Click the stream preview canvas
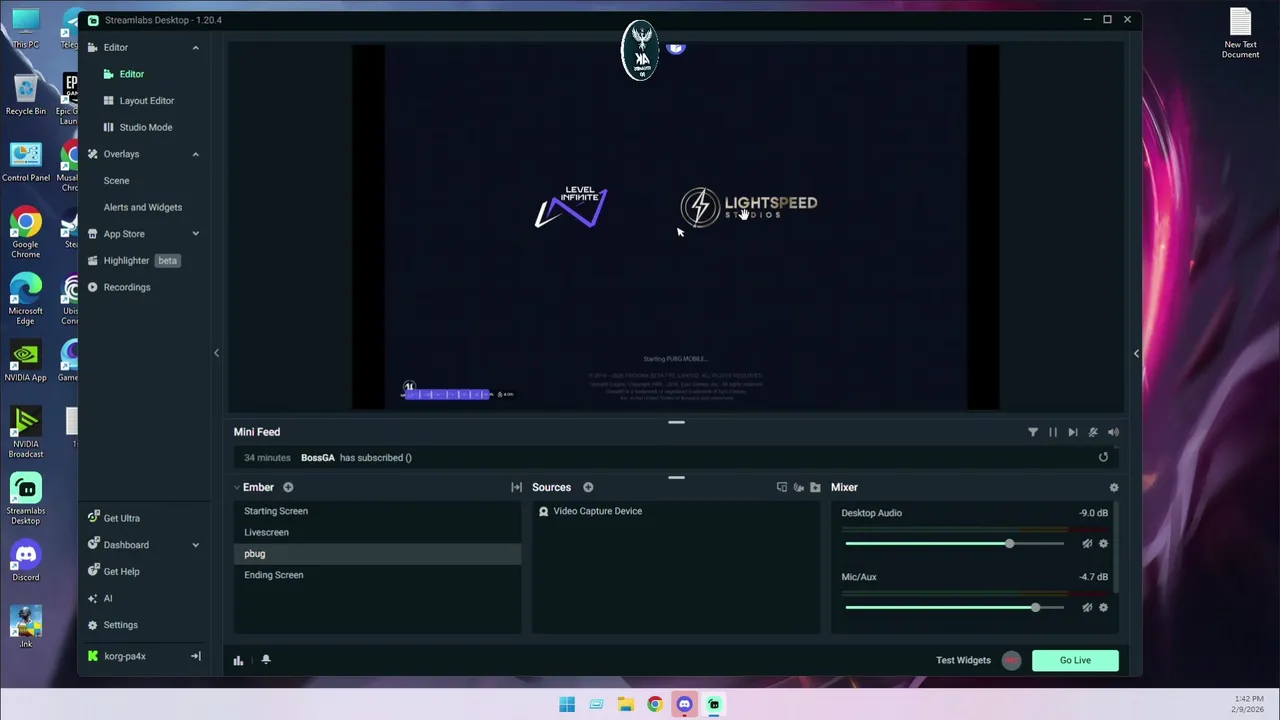The image size is (1280, 720). point(676,227)
